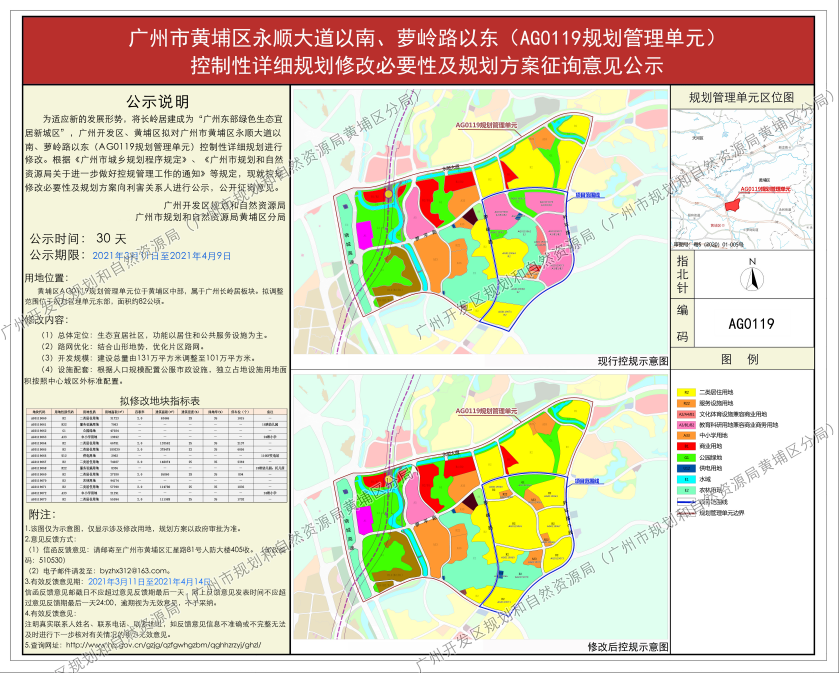Open the query URL link at the bottom
Image resolution: width=839 pixels, height=673 pixels.
163,645
